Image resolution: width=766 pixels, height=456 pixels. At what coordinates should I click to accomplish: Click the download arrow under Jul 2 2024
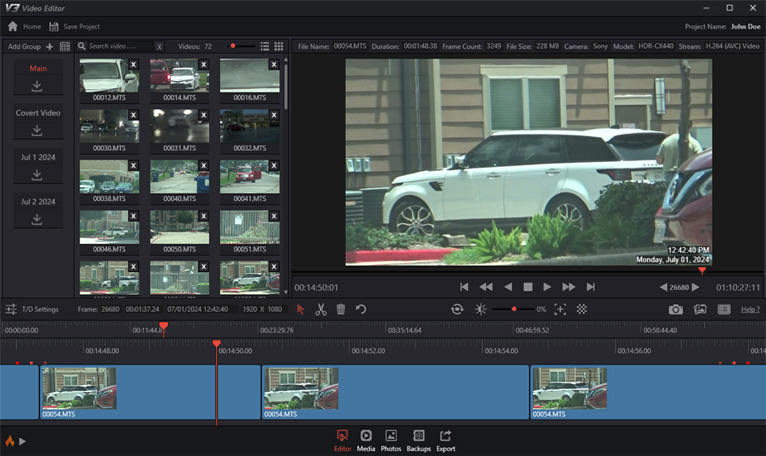(37, 219)
